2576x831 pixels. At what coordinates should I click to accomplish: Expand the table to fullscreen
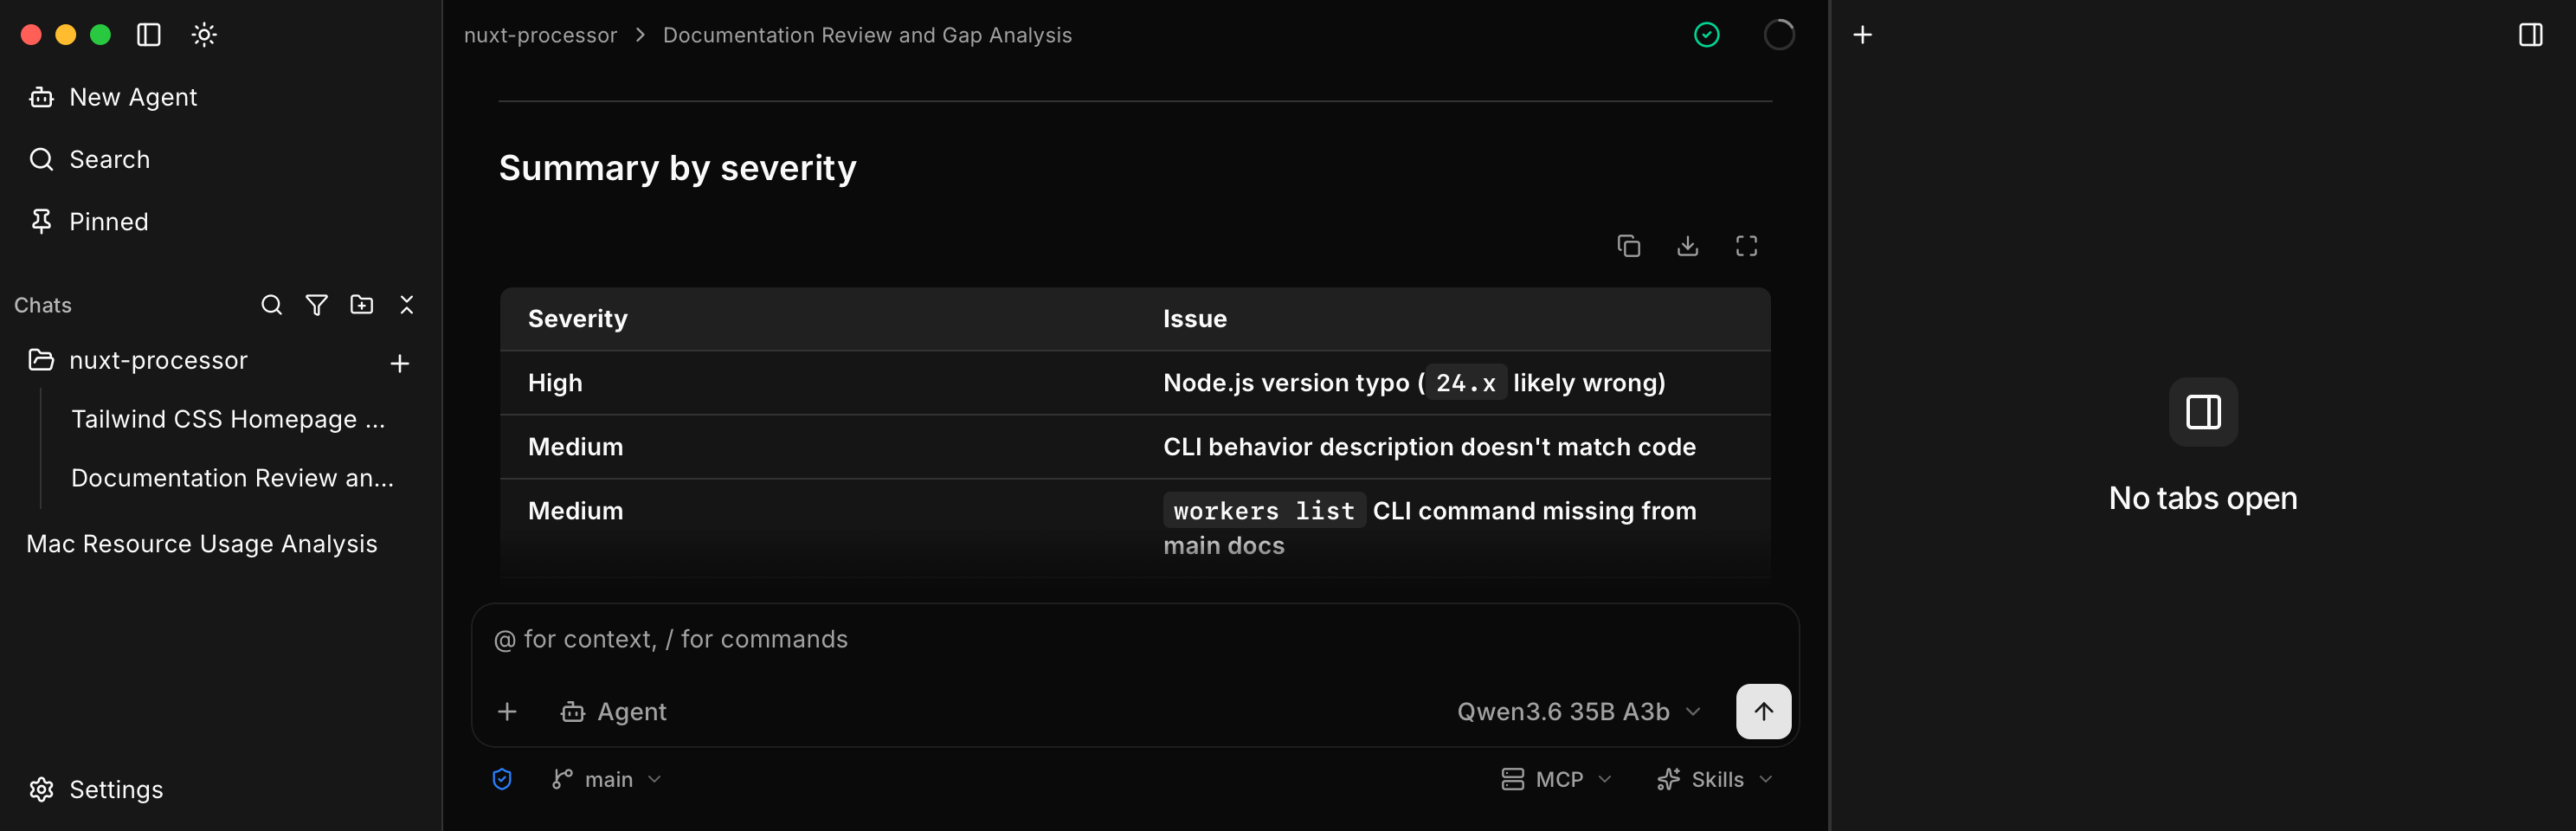click(x=1746, y=246)
